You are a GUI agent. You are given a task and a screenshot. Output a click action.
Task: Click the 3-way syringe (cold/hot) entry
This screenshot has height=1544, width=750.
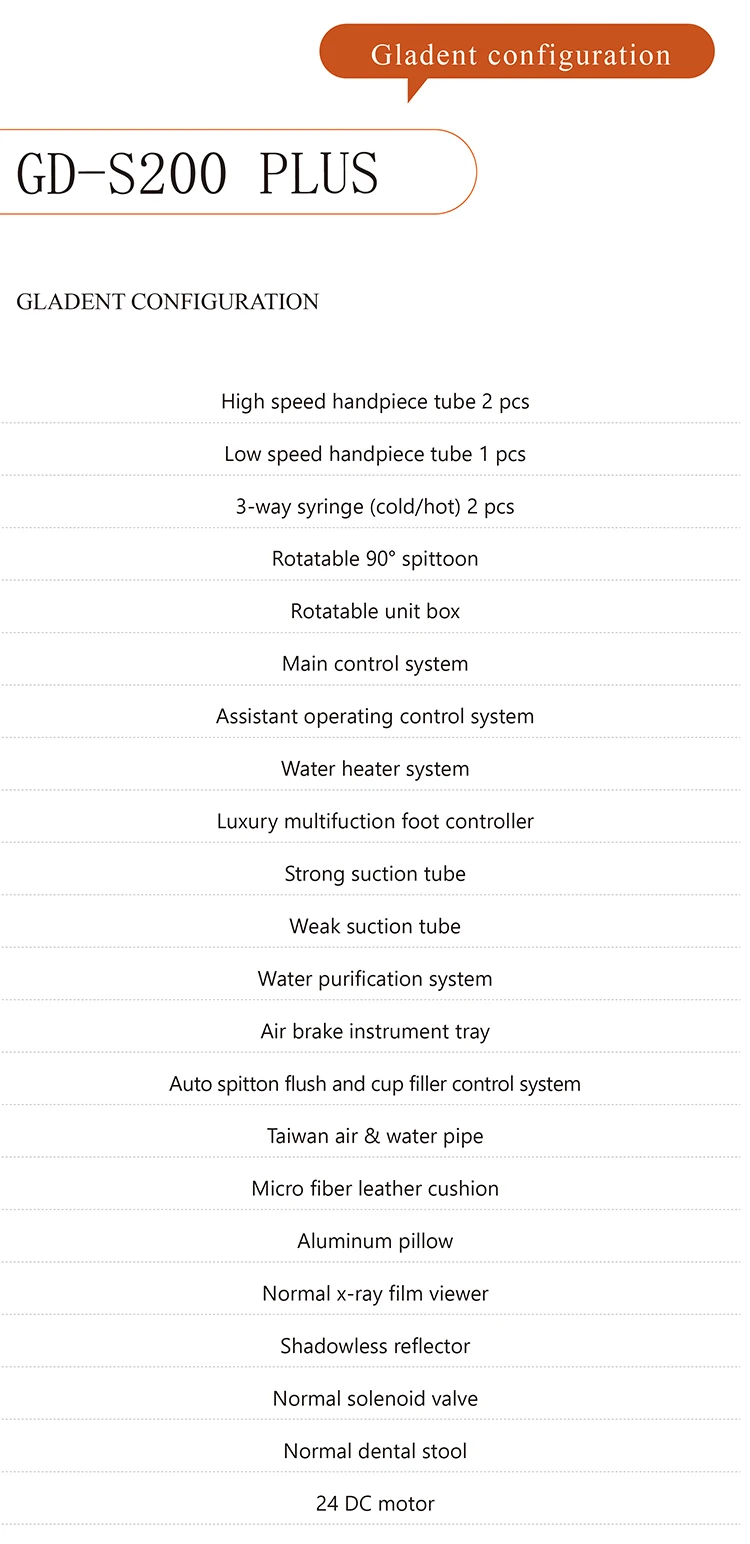375,507
